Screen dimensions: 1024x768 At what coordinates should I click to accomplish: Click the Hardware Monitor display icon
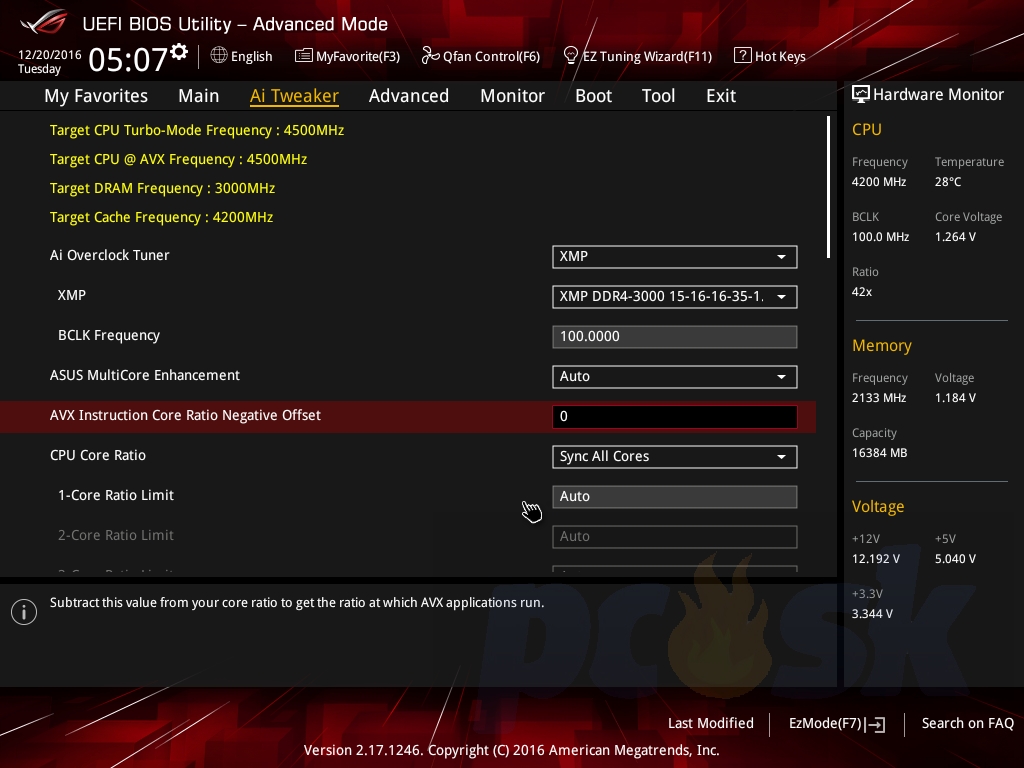(x=861, y=95)
